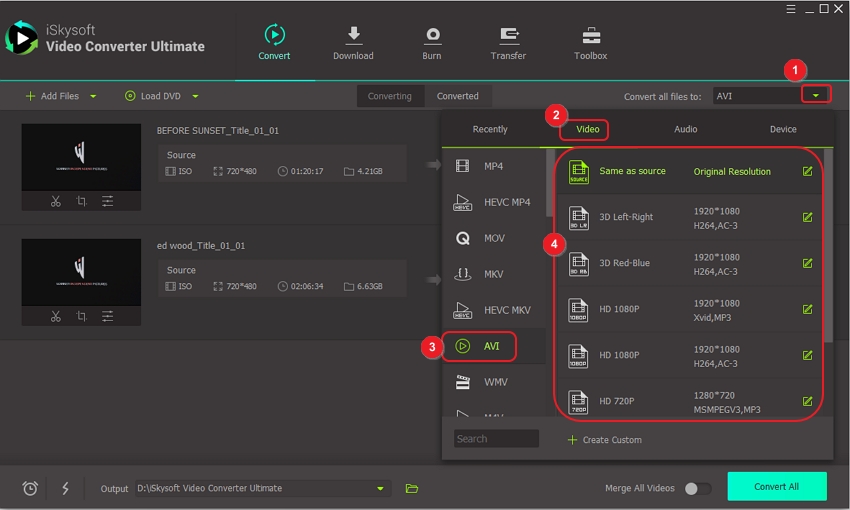The height and width of the screenshot is (510, 850).
Task: Open effect settings for BEFORE SUNSET video
Action: [x=107, y=201]
